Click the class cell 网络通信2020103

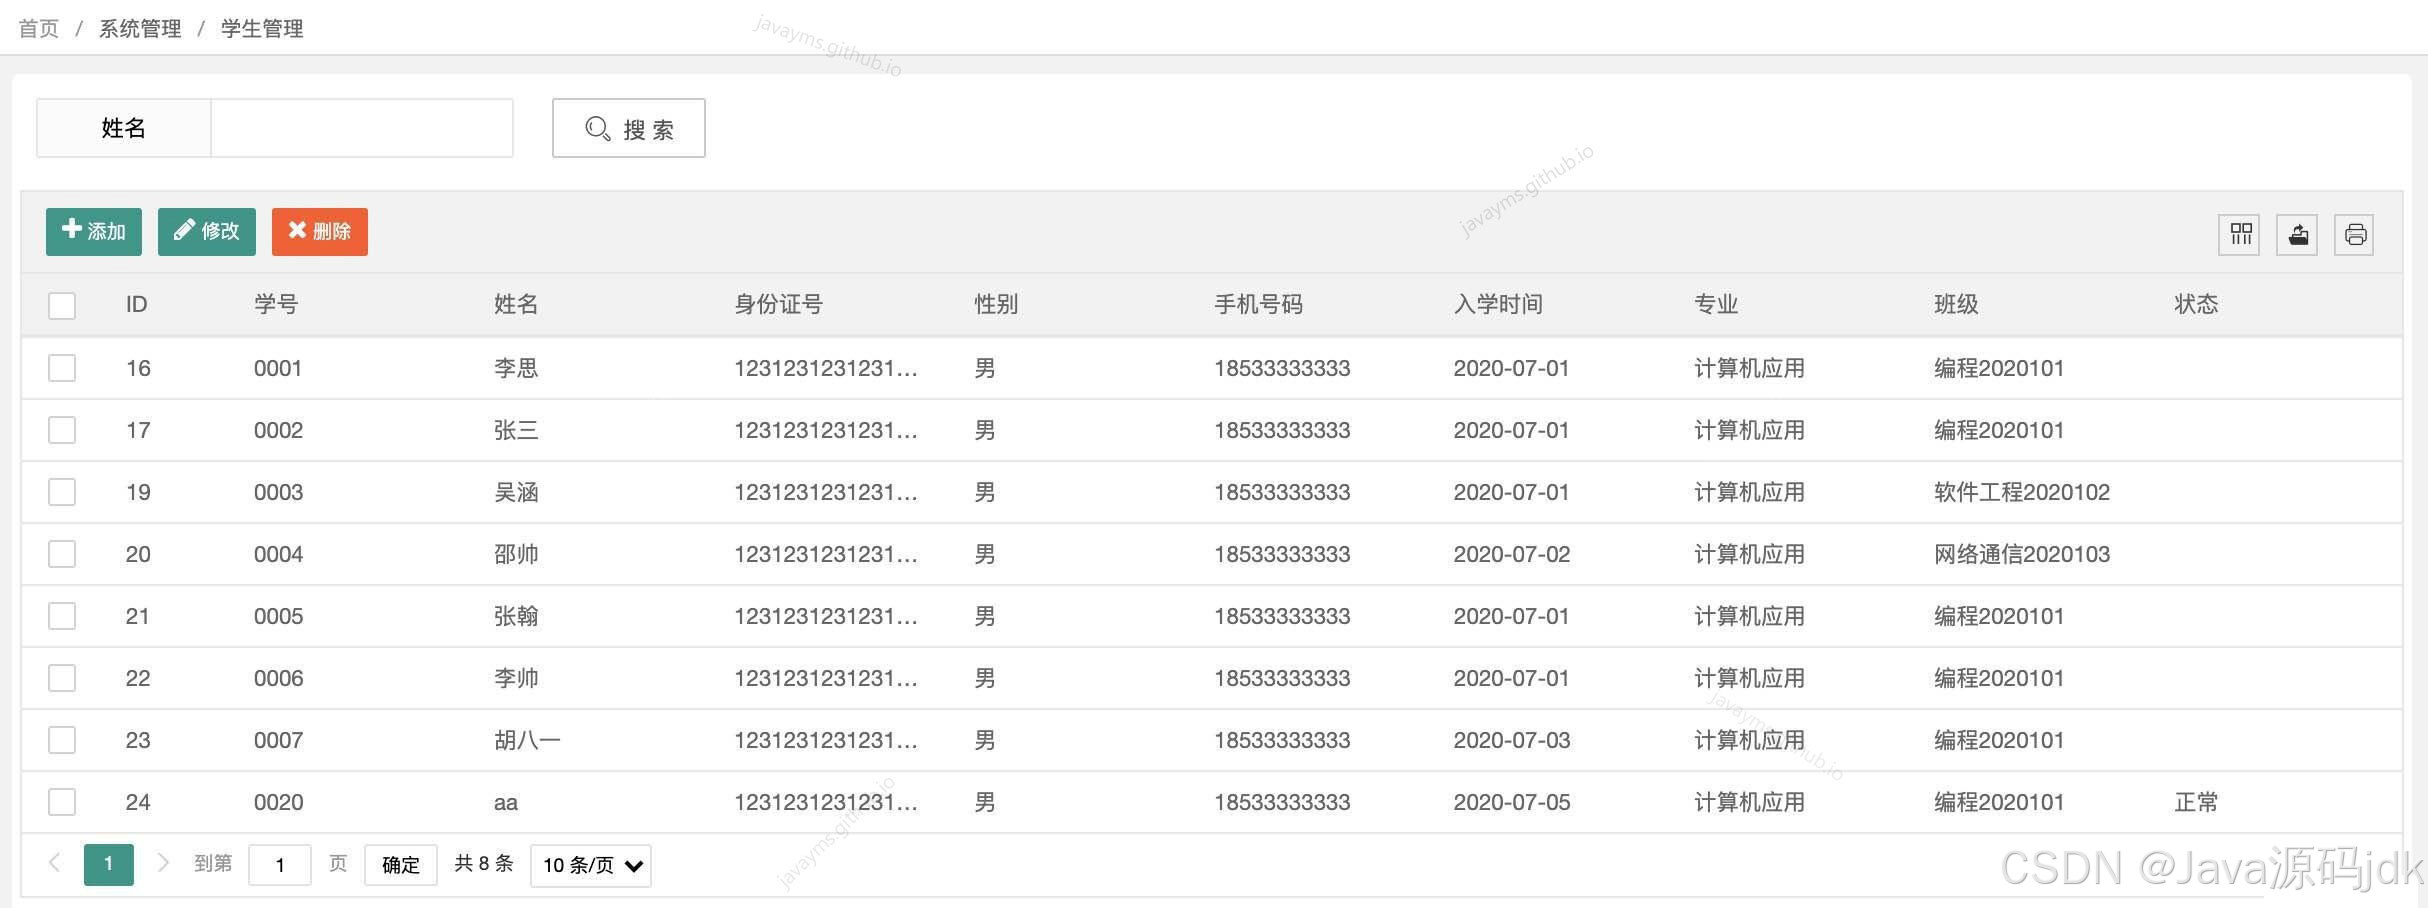(2022, 554)
